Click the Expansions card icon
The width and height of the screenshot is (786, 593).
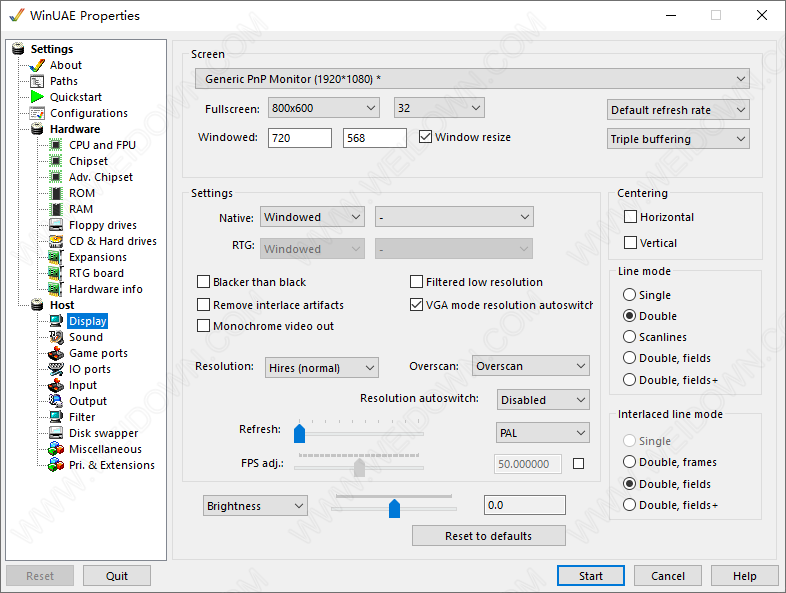(55, 257)
